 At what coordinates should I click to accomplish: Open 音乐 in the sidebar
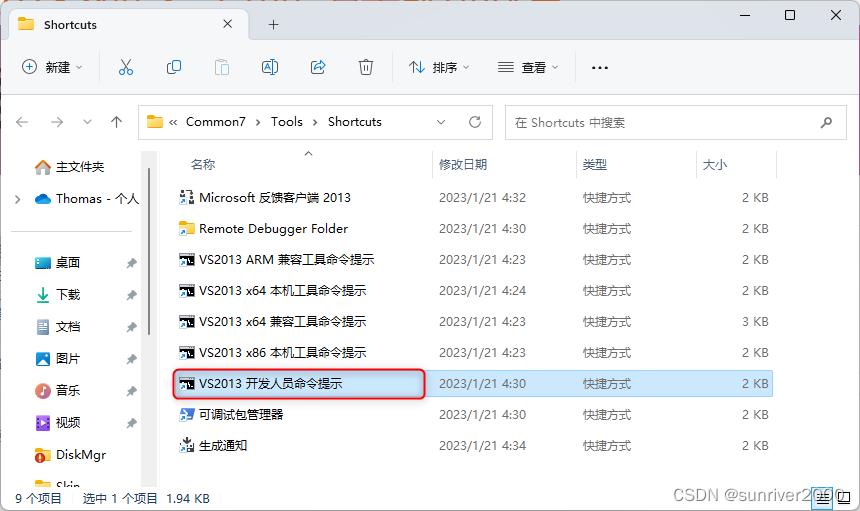(57, 390)
